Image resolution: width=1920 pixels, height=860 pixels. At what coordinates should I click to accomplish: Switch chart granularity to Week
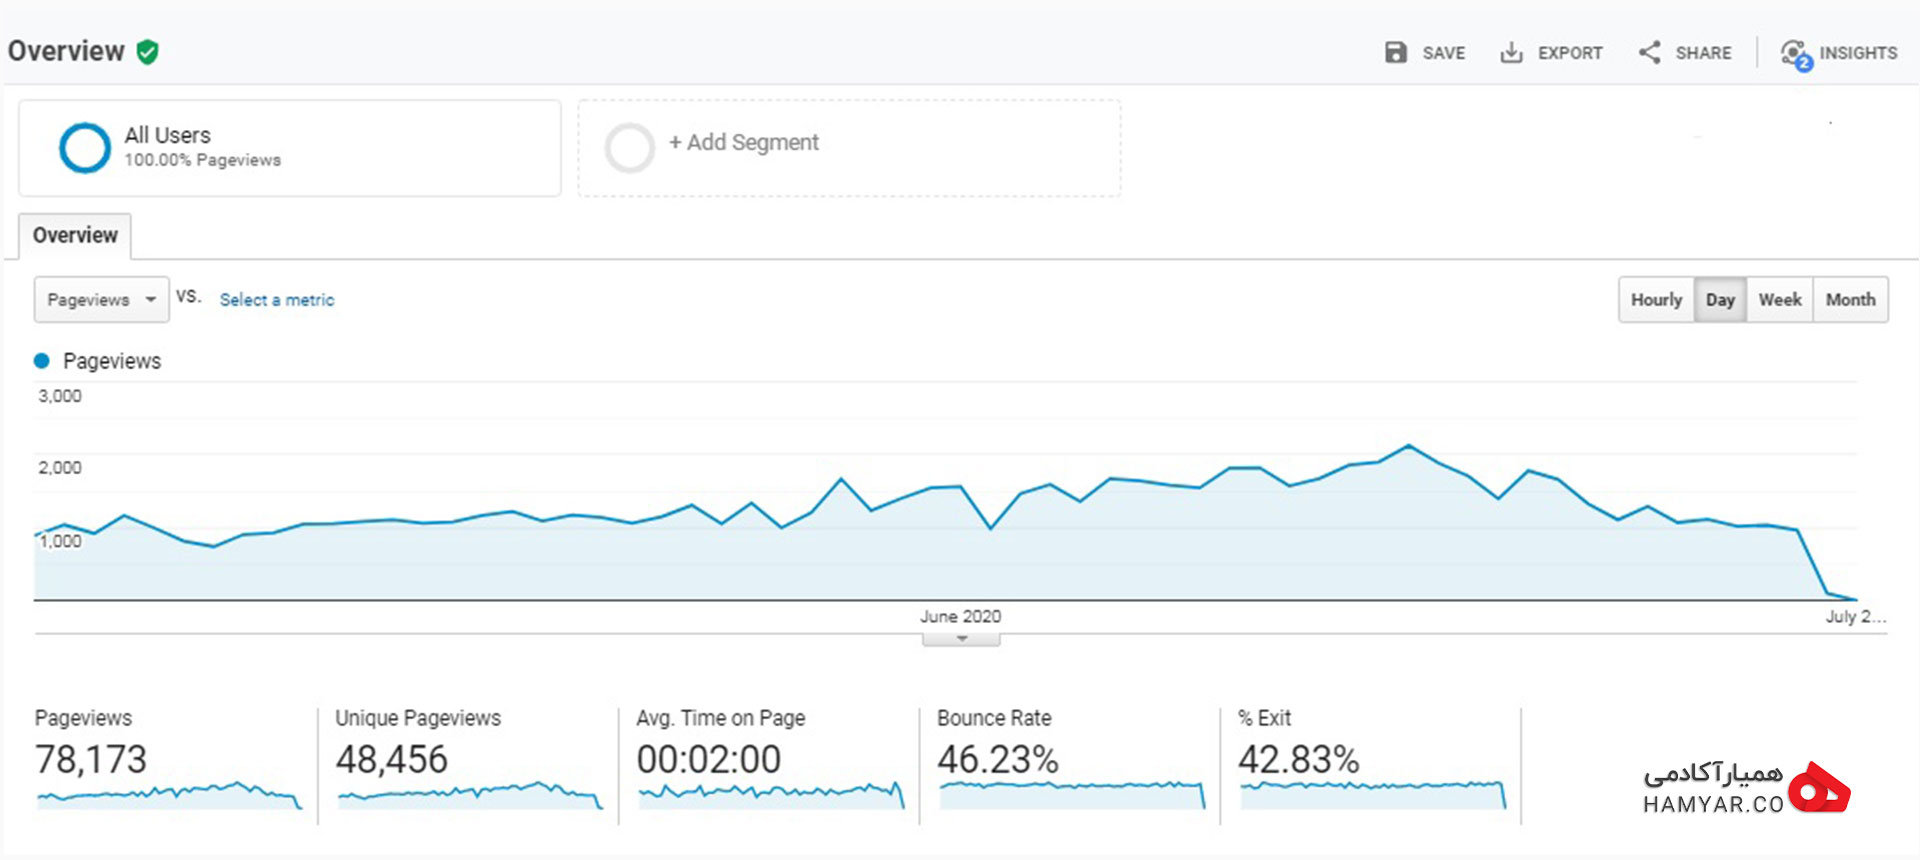pos(1780,300)
